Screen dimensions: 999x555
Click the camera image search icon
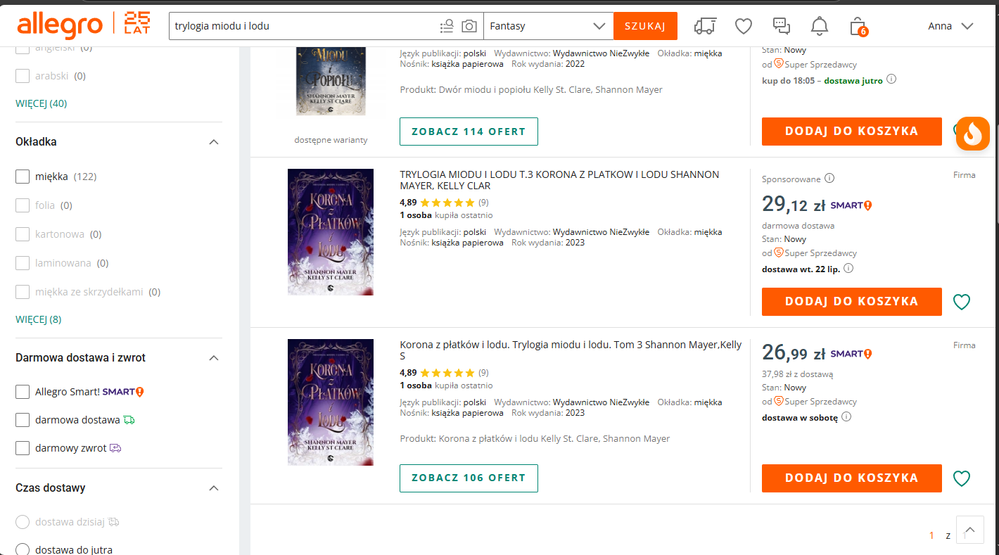click(x=469, y=26)
